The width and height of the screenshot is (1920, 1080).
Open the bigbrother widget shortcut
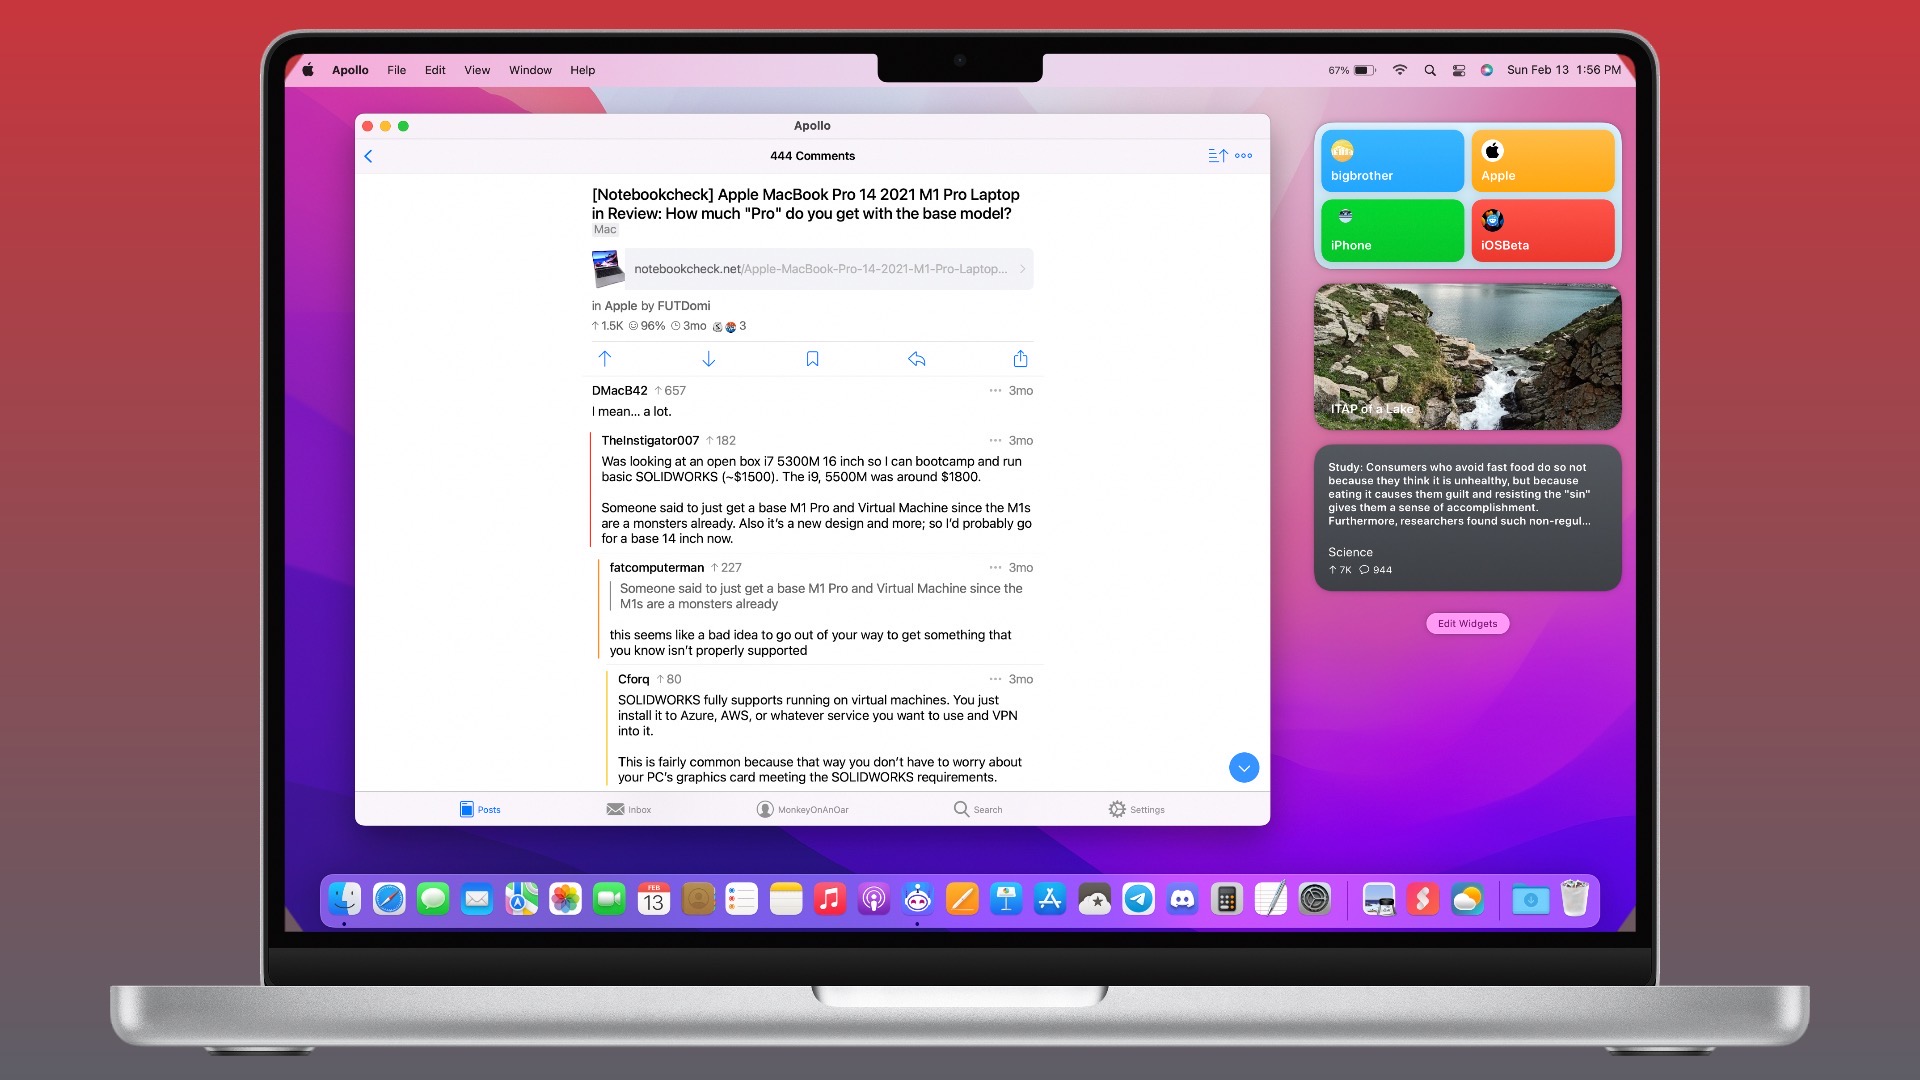pyautogui.click(x=1392, y=161)
